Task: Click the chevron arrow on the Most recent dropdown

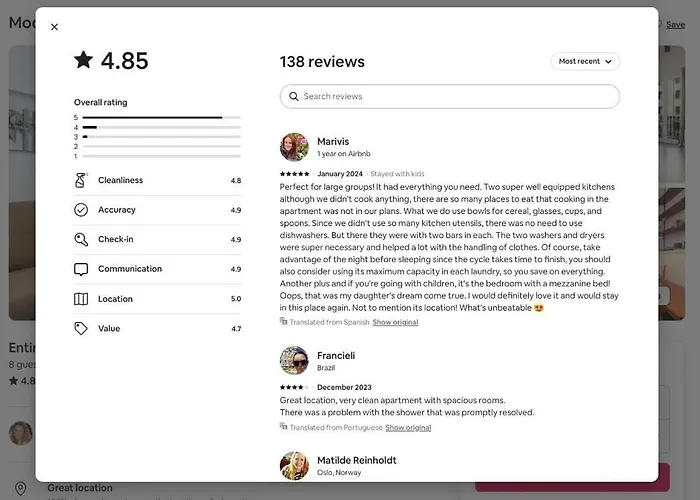Action: [608, 62]
